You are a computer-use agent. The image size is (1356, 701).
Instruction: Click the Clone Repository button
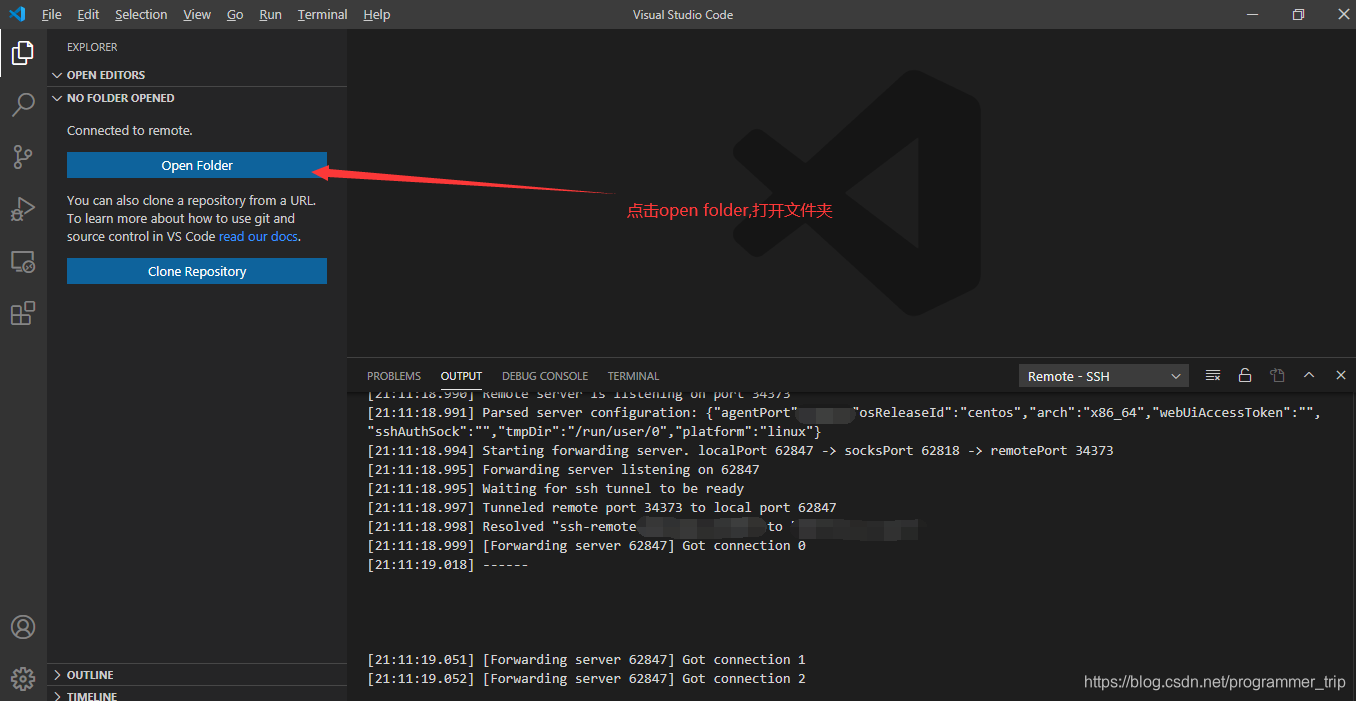click(x=197, y=271)
